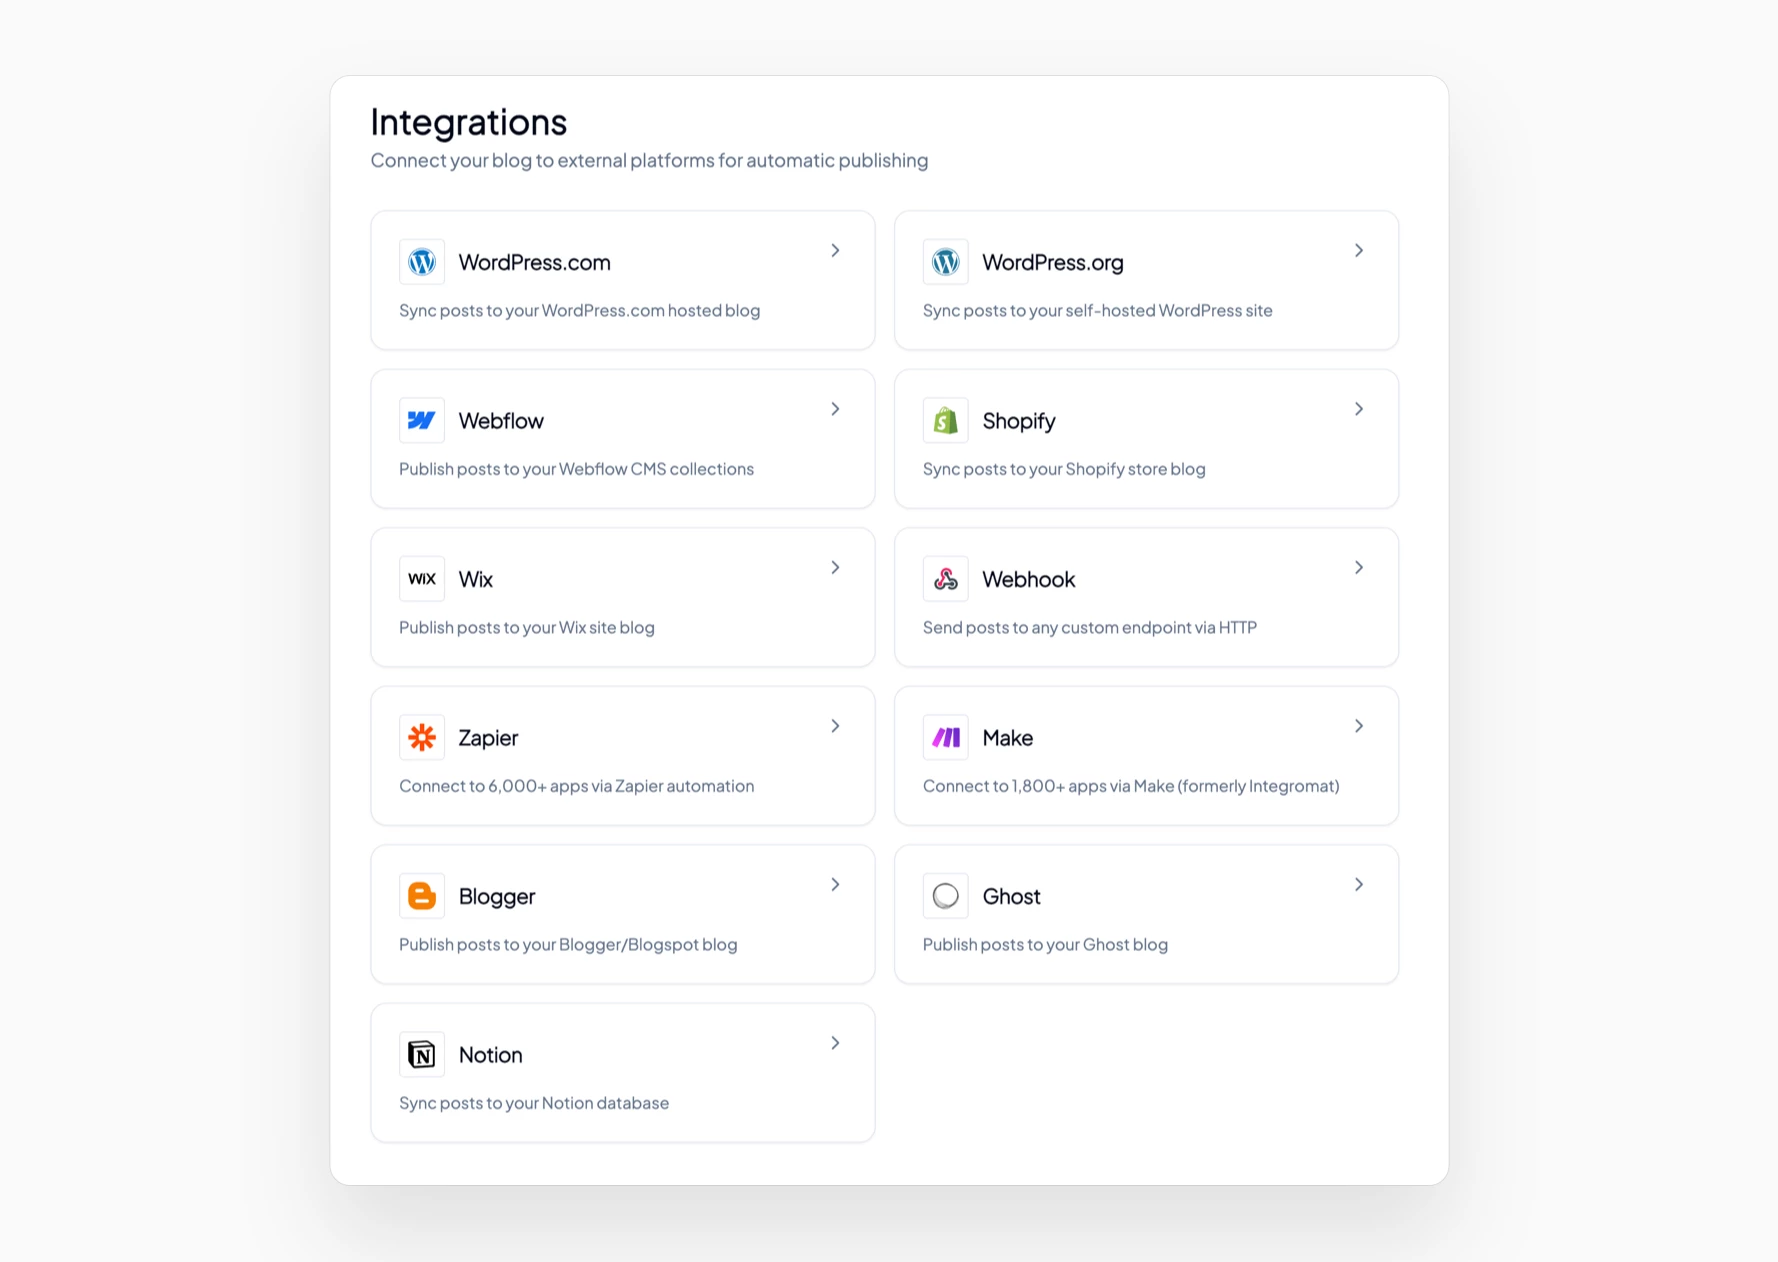Click the Blogger card description text
The height and width of the screenshot is (1262, 1778).
pos(567,945)
